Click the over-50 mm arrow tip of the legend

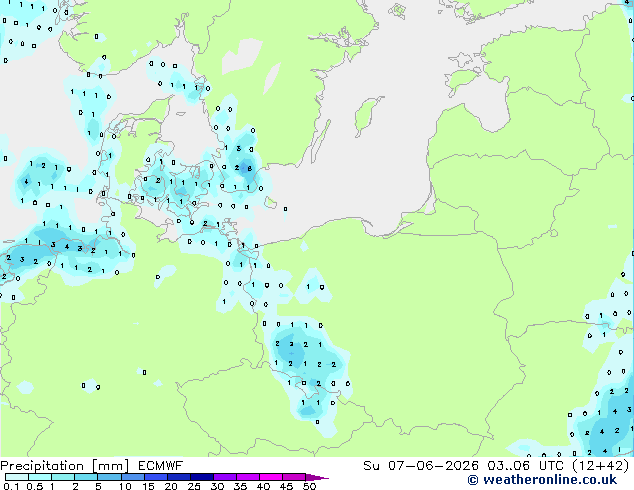pyautogui.click(x=317, y=477)
